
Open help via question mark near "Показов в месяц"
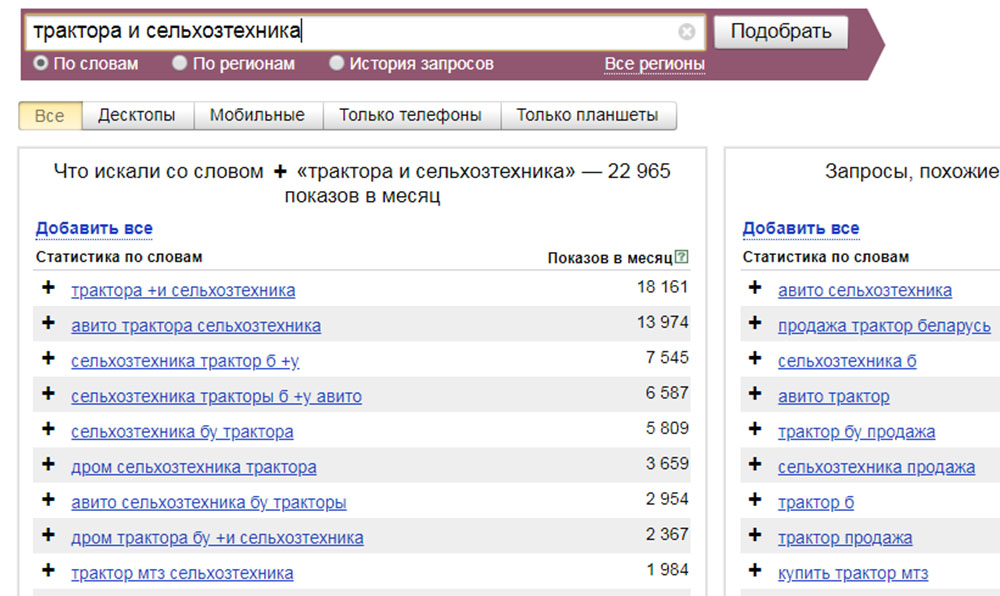[x=684, y=257]
